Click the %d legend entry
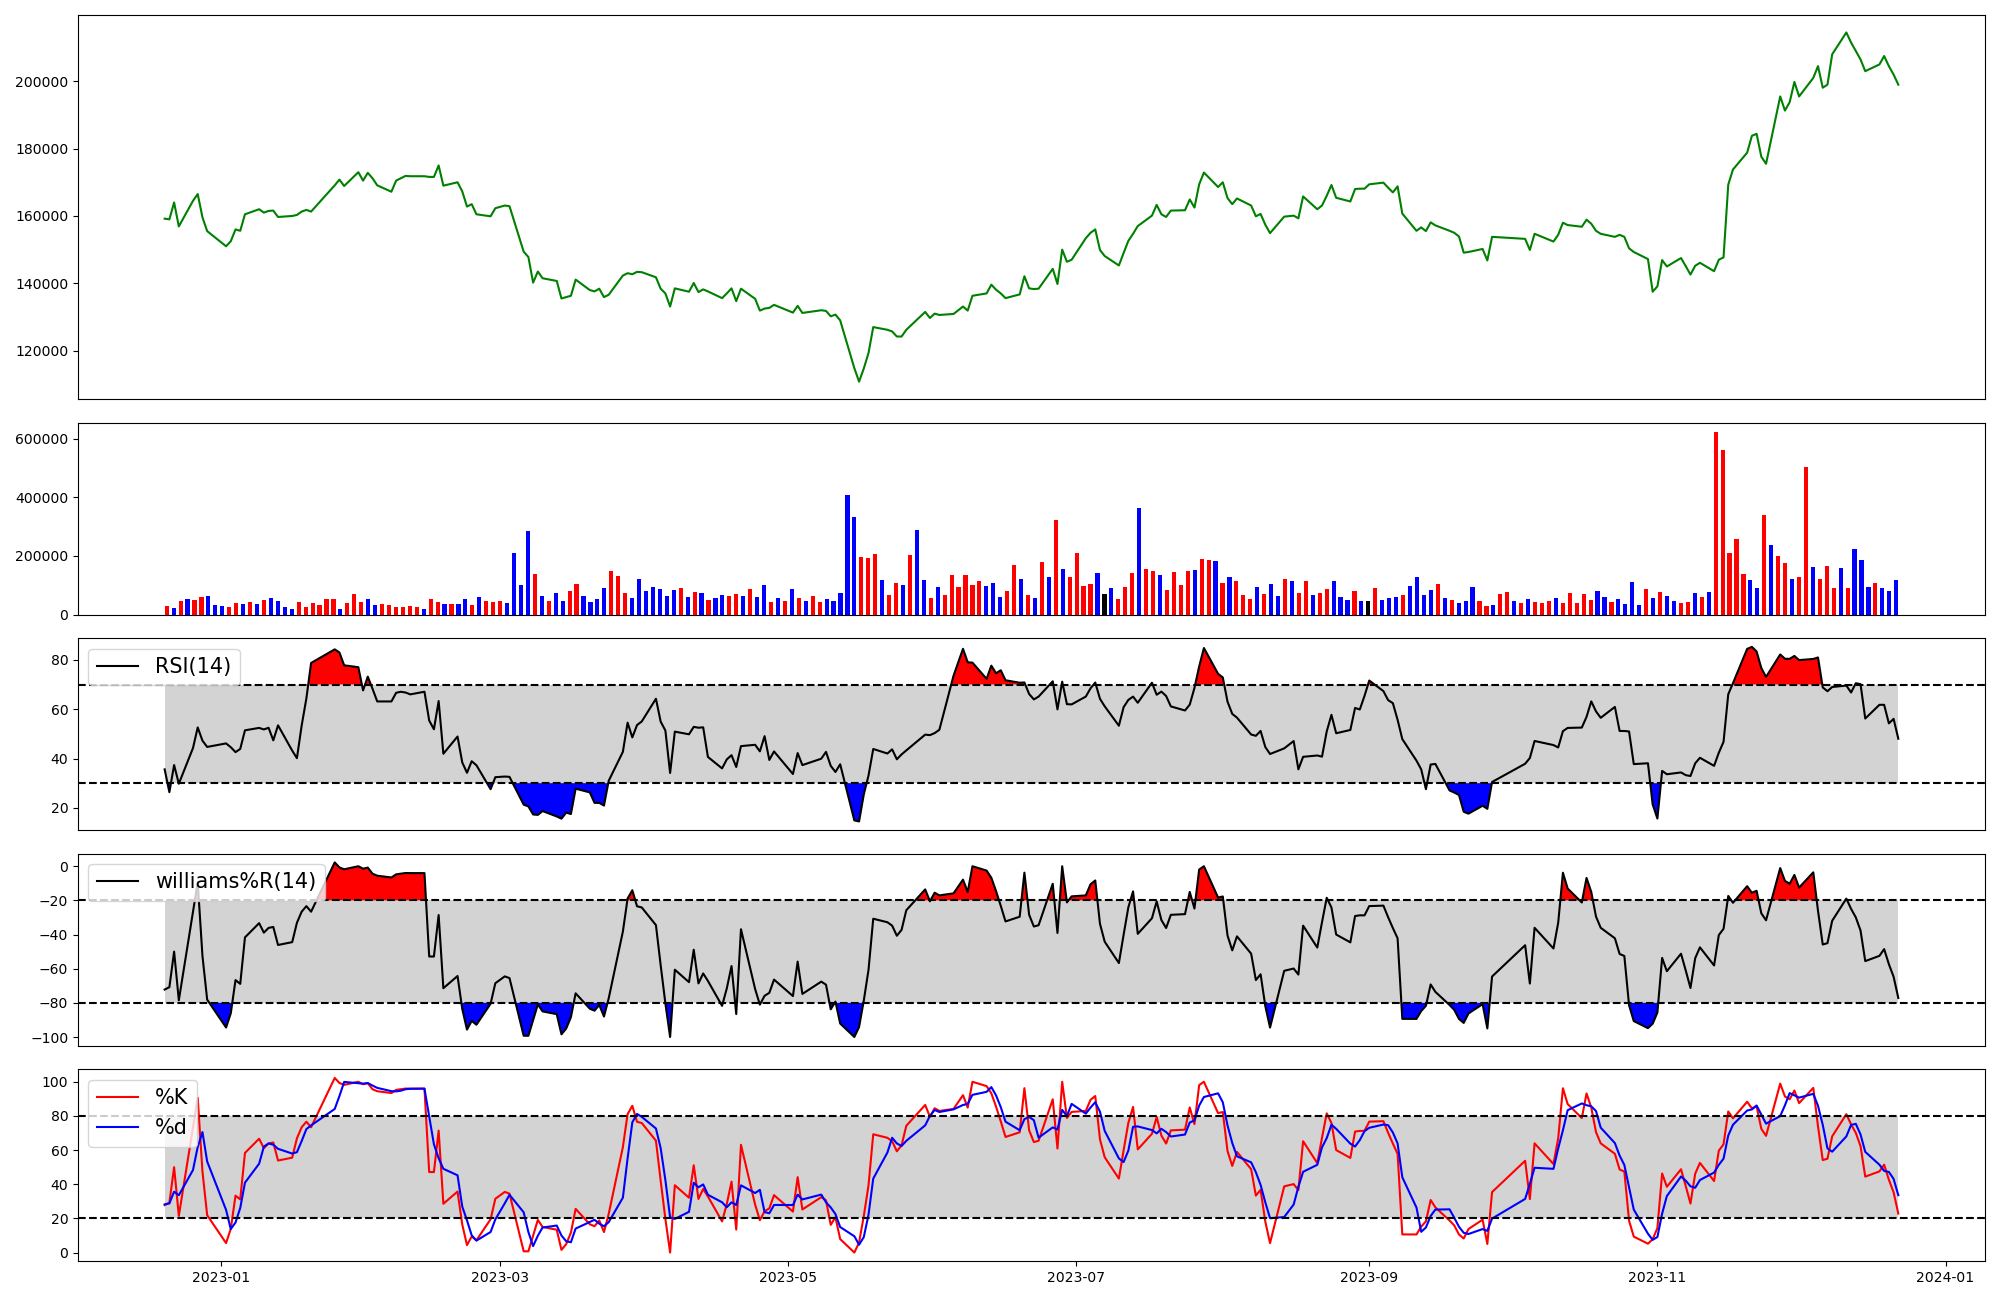This screenshot has width=2000, height=1300. click(x=170, y=1127)
